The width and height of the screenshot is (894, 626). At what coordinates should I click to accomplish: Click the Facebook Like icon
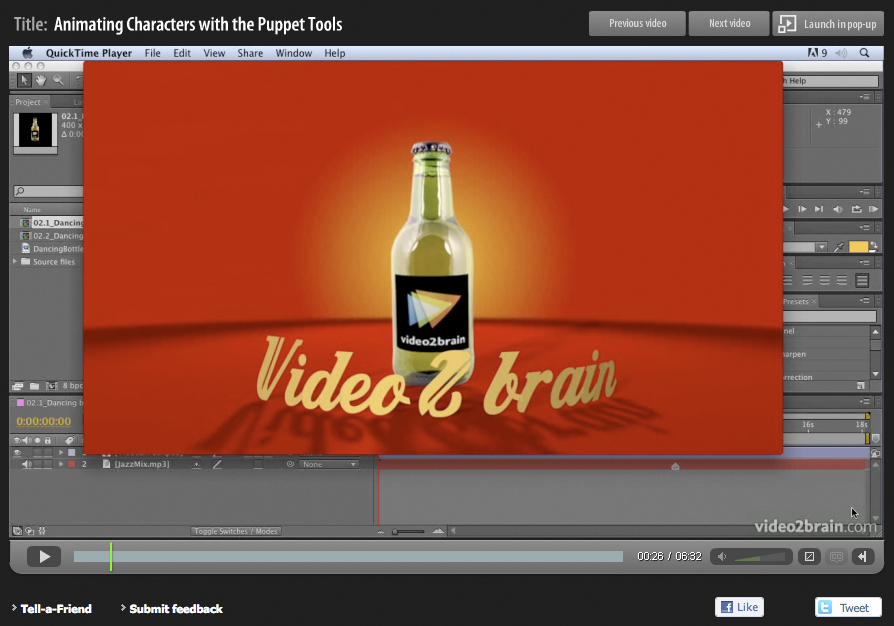coord(727,607)
